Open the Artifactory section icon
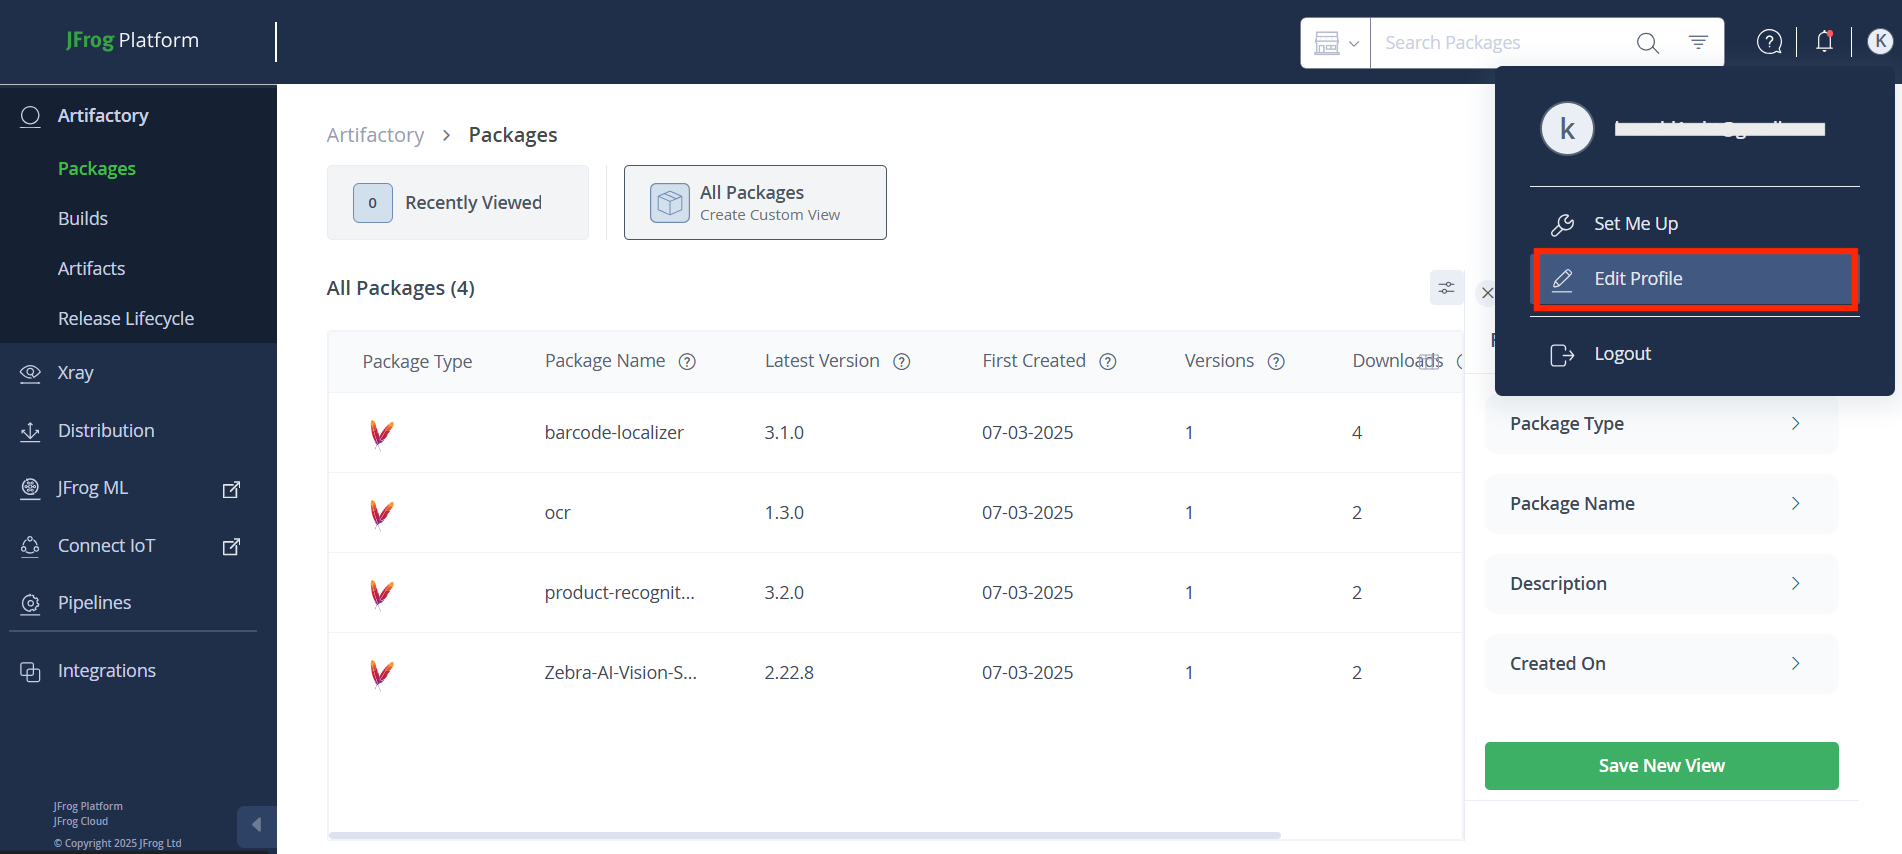Image resolution: width=1902 pixels, height=854 pixels. [31, 116]
